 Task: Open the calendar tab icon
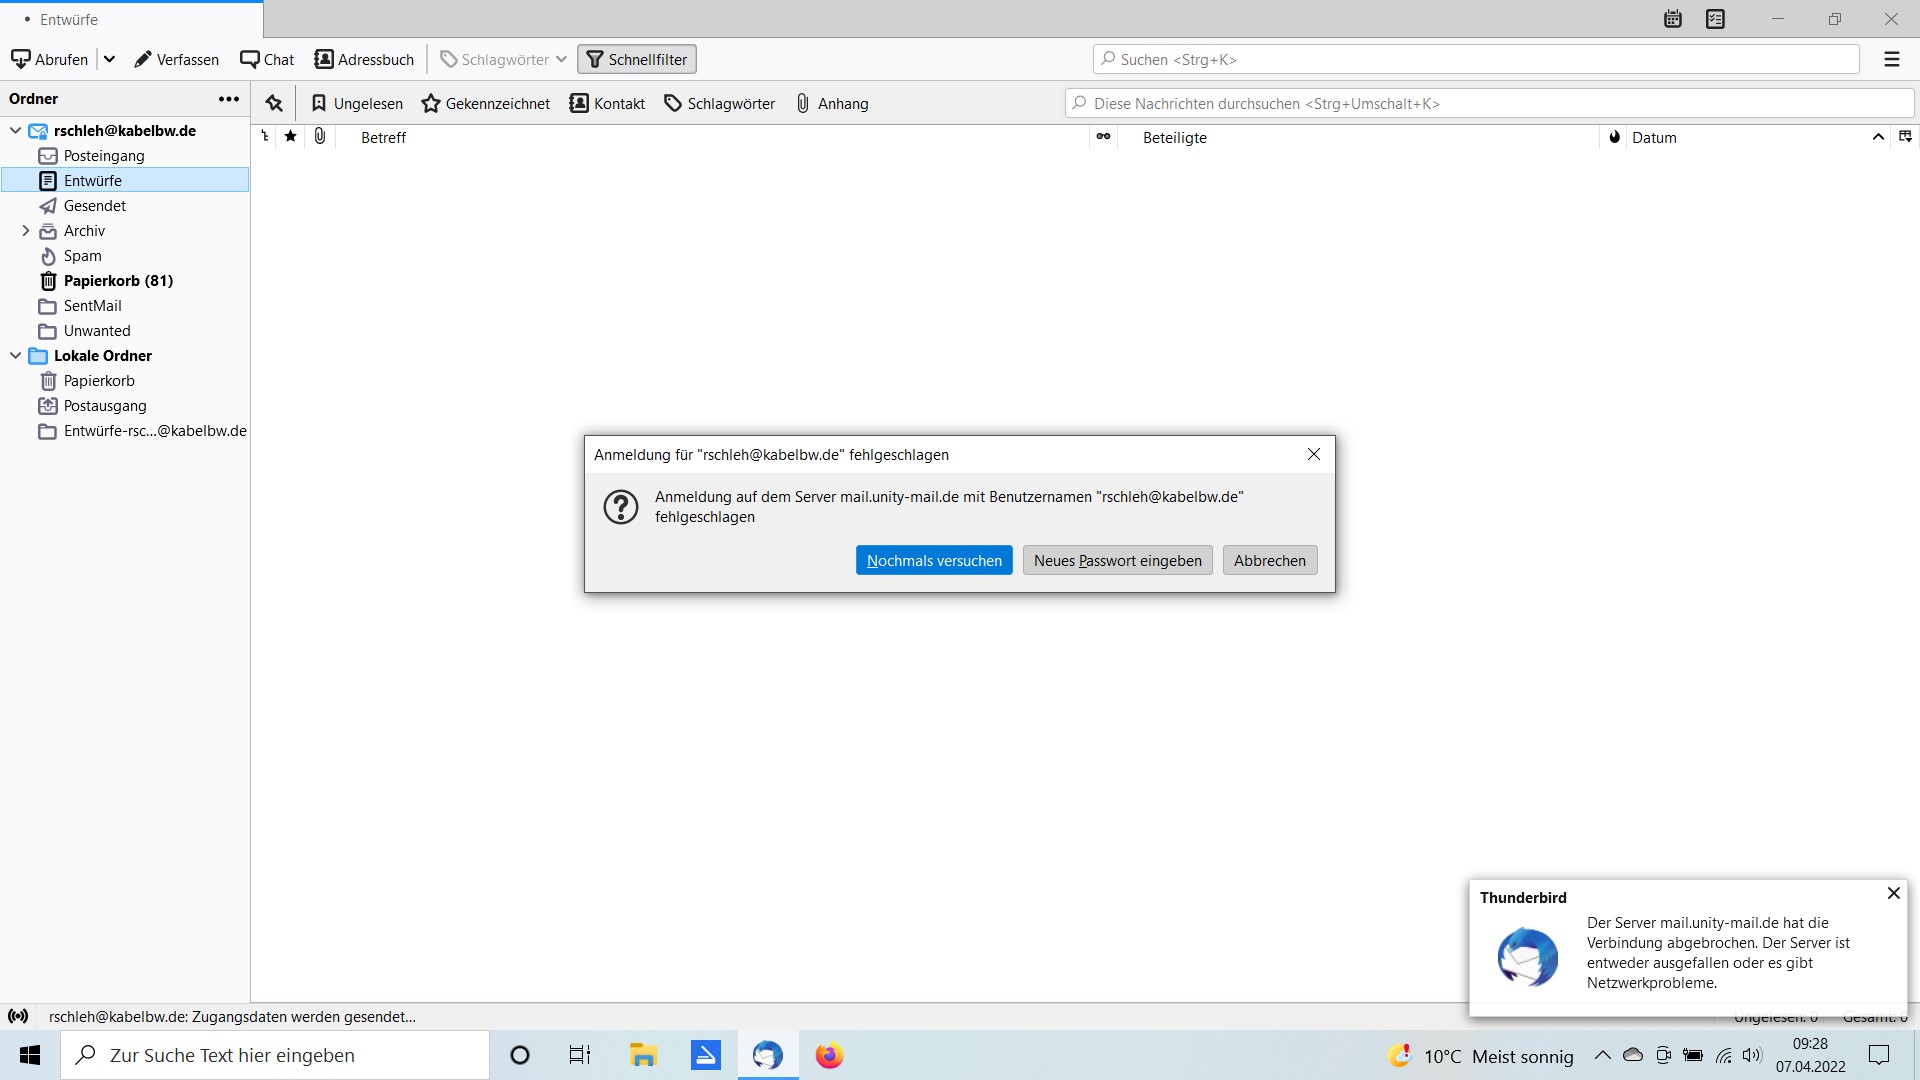click(x=1673, y=19)
